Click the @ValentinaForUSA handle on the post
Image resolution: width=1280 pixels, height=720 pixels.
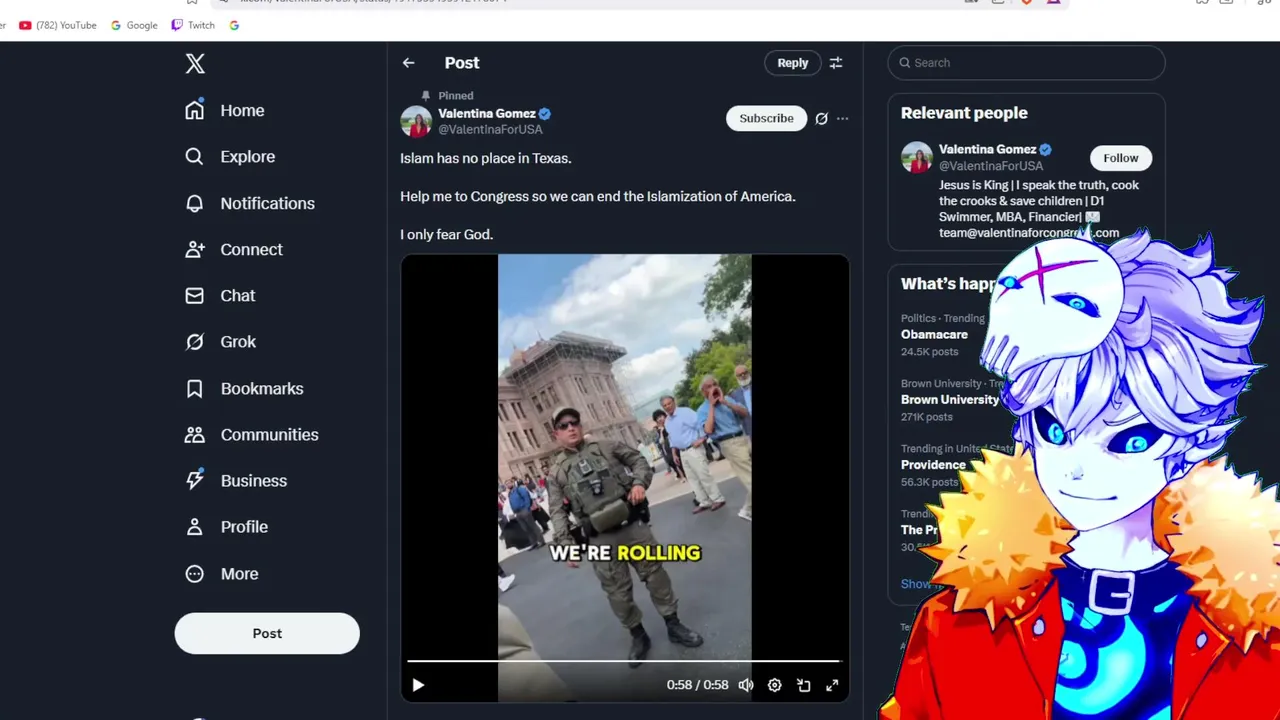coord(490,130)
